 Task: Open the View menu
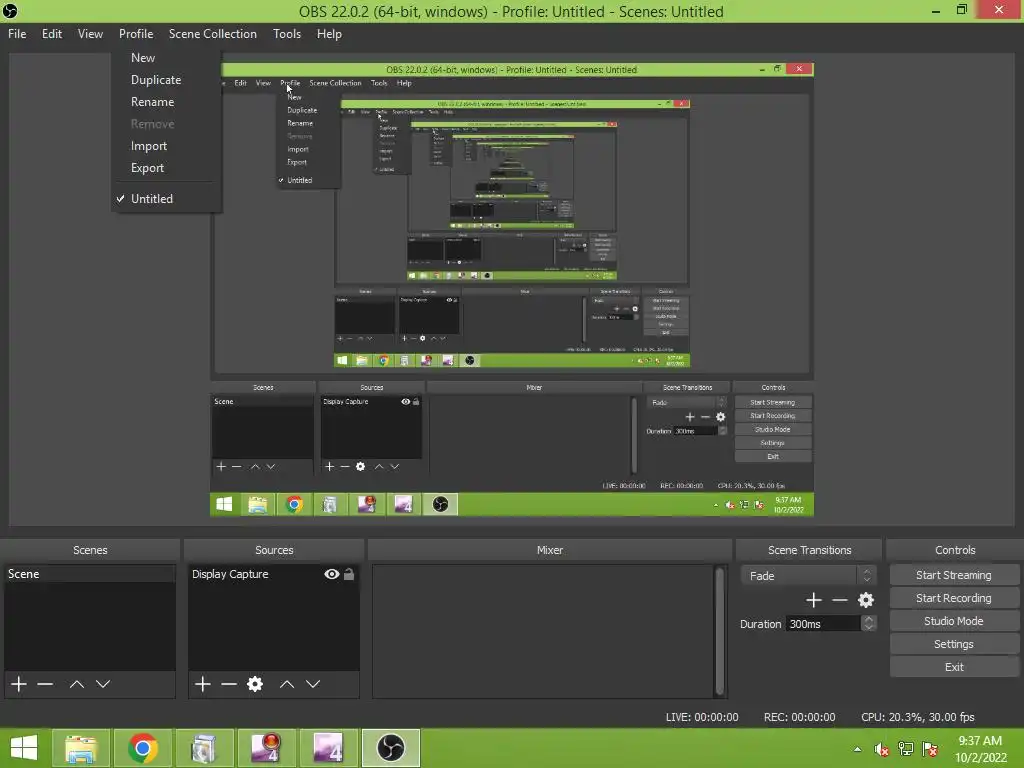click(90, 34)
